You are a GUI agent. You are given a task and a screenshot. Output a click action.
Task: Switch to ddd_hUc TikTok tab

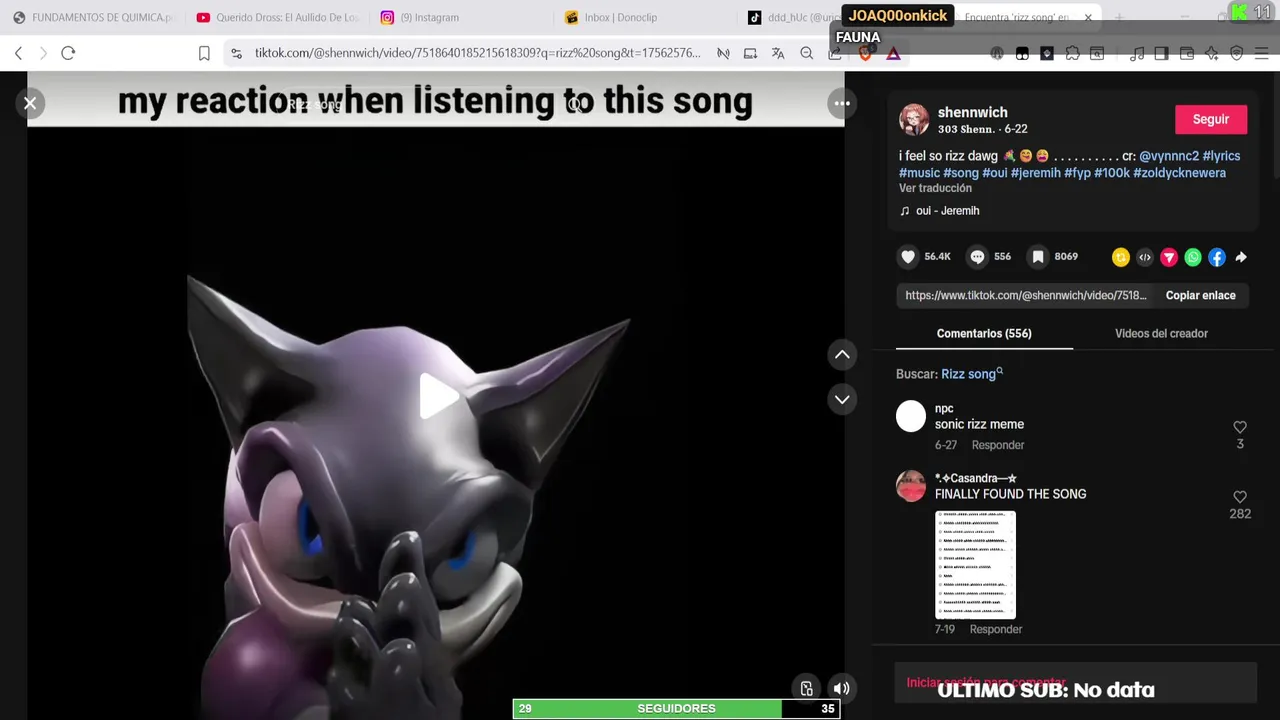(792, 17)
